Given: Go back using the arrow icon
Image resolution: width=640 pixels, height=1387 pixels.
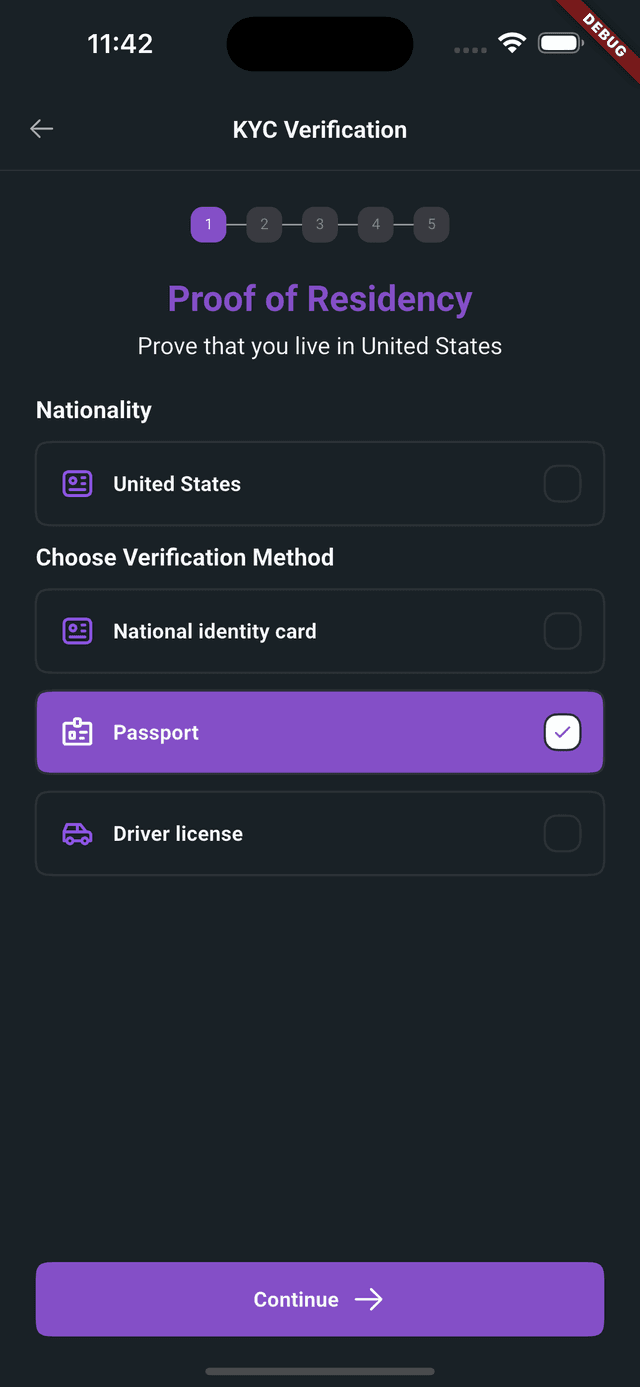Looking at the screenshot, I should (41, 129).
